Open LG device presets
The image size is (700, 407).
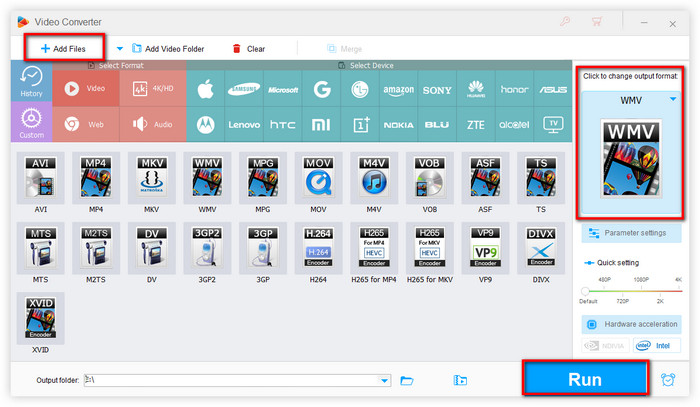360,89
